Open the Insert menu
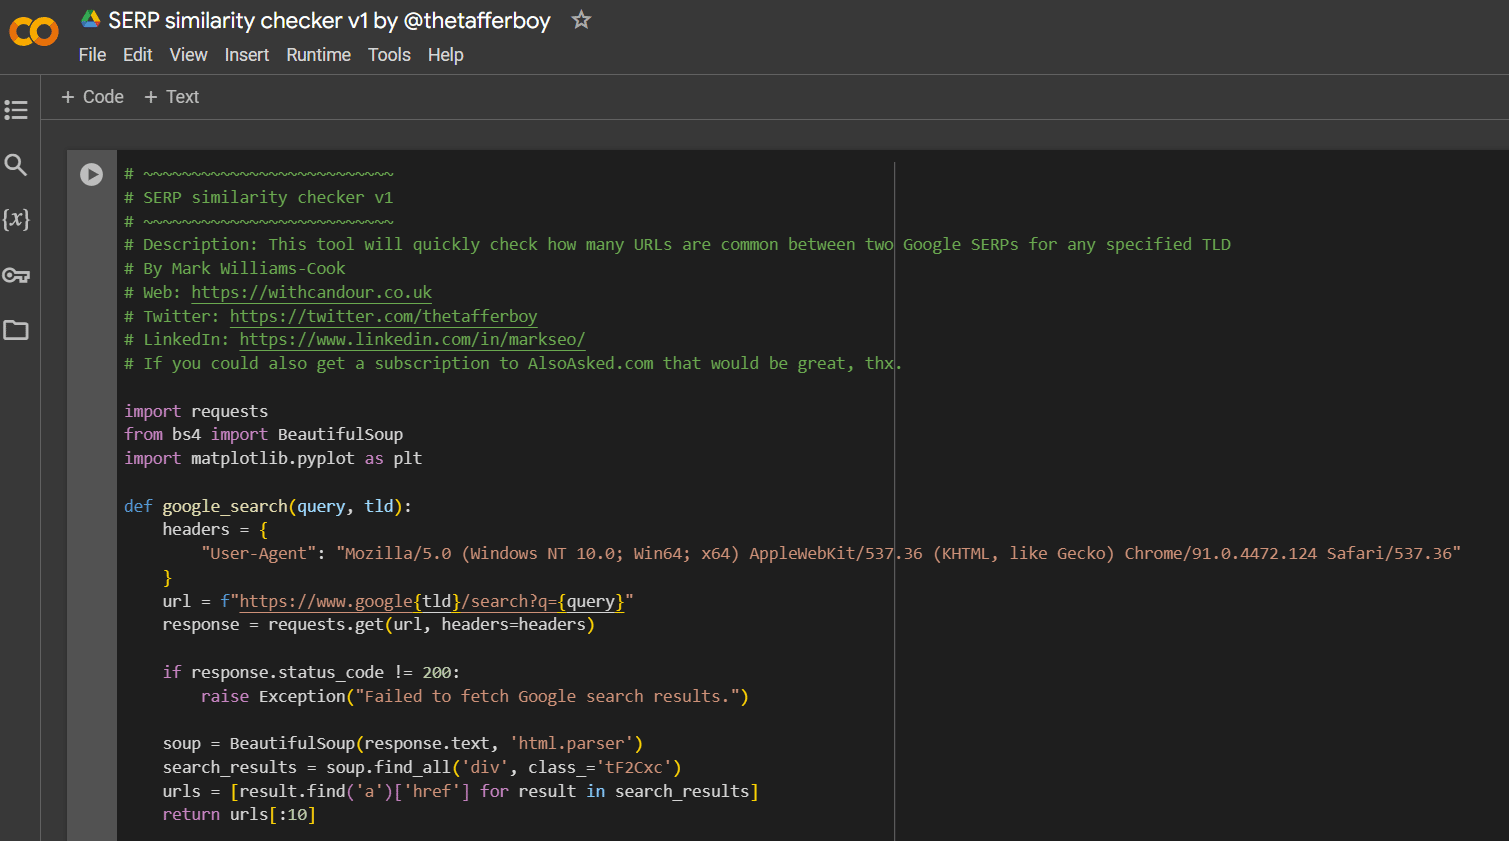Viewport: 1509px width, 841px height. (x=246, y=55)
